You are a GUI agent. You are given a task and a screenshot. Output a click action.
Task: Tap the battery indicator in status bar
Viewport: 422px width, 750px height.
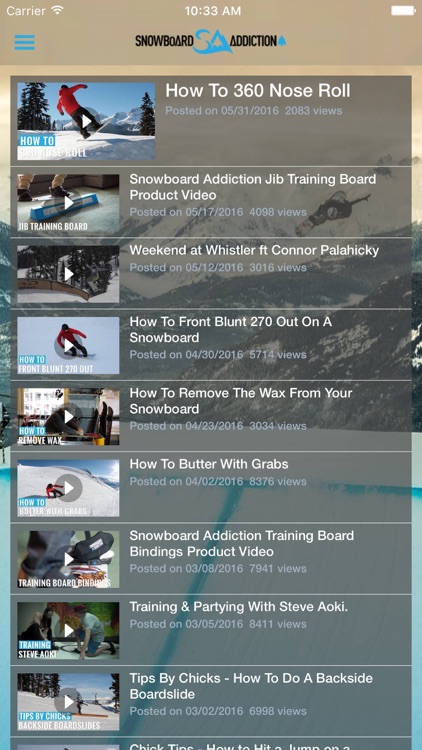(x=403, y=11)
